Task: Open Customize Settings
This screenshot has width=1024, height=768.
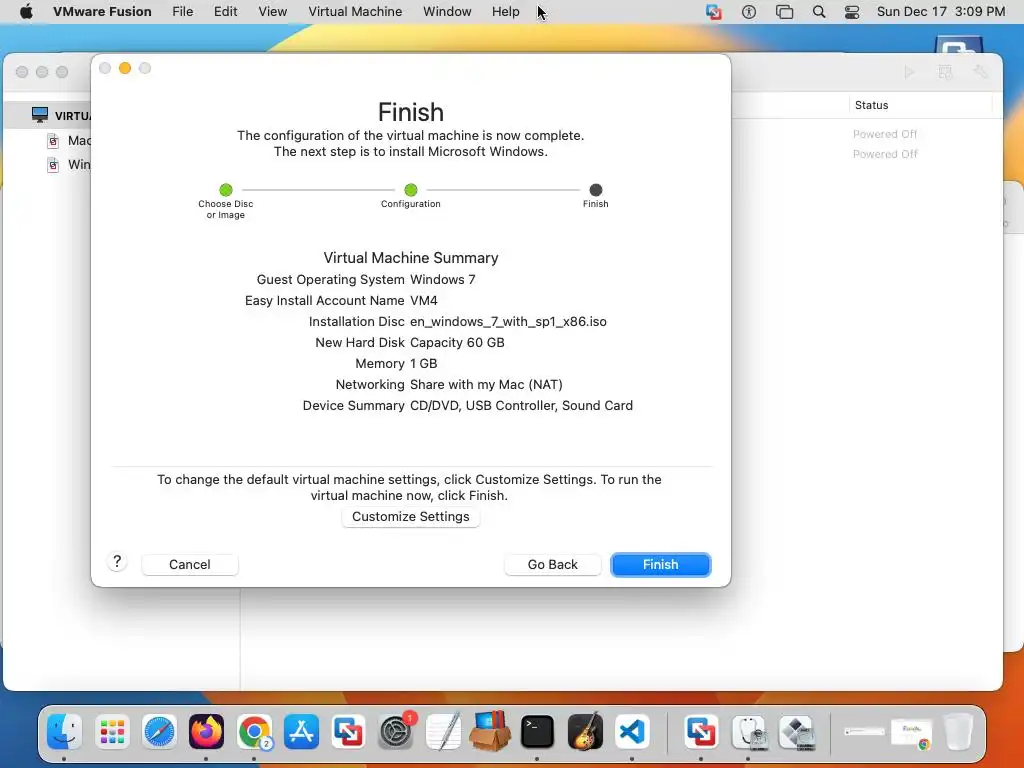Action: click(410, 517)
